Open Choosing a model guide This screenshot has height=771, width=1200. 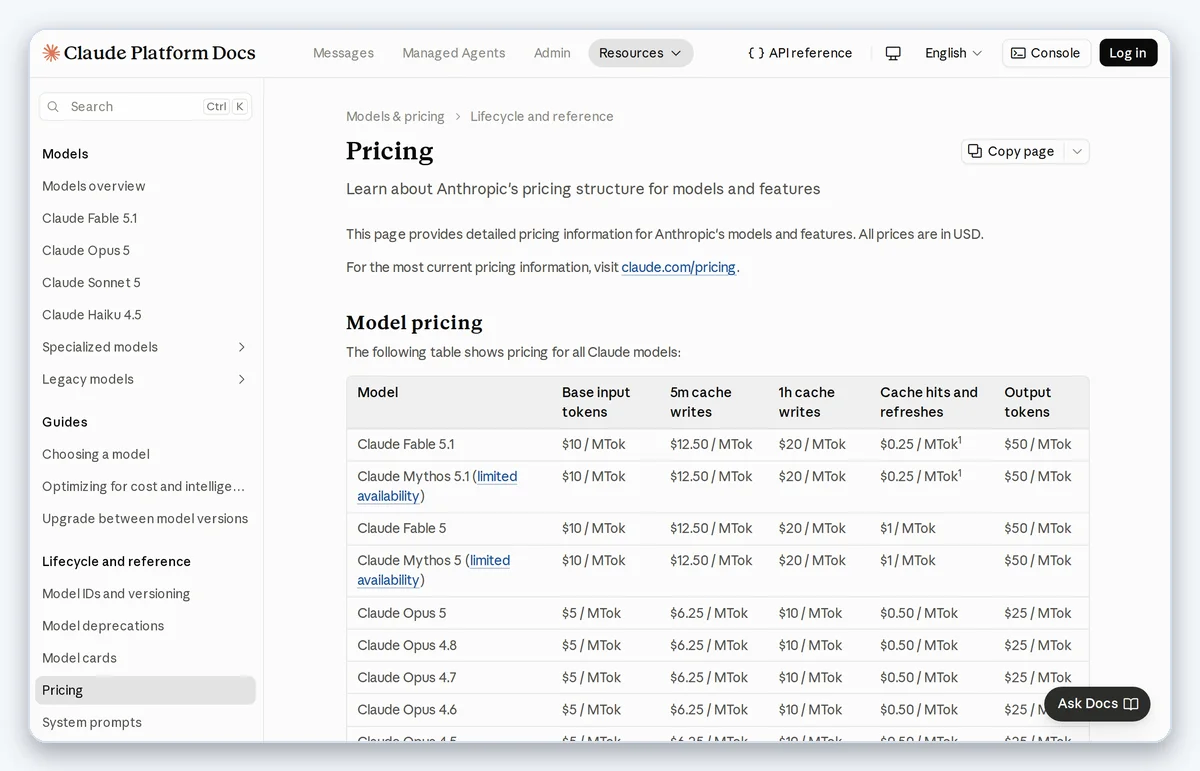tap(96, 454)
